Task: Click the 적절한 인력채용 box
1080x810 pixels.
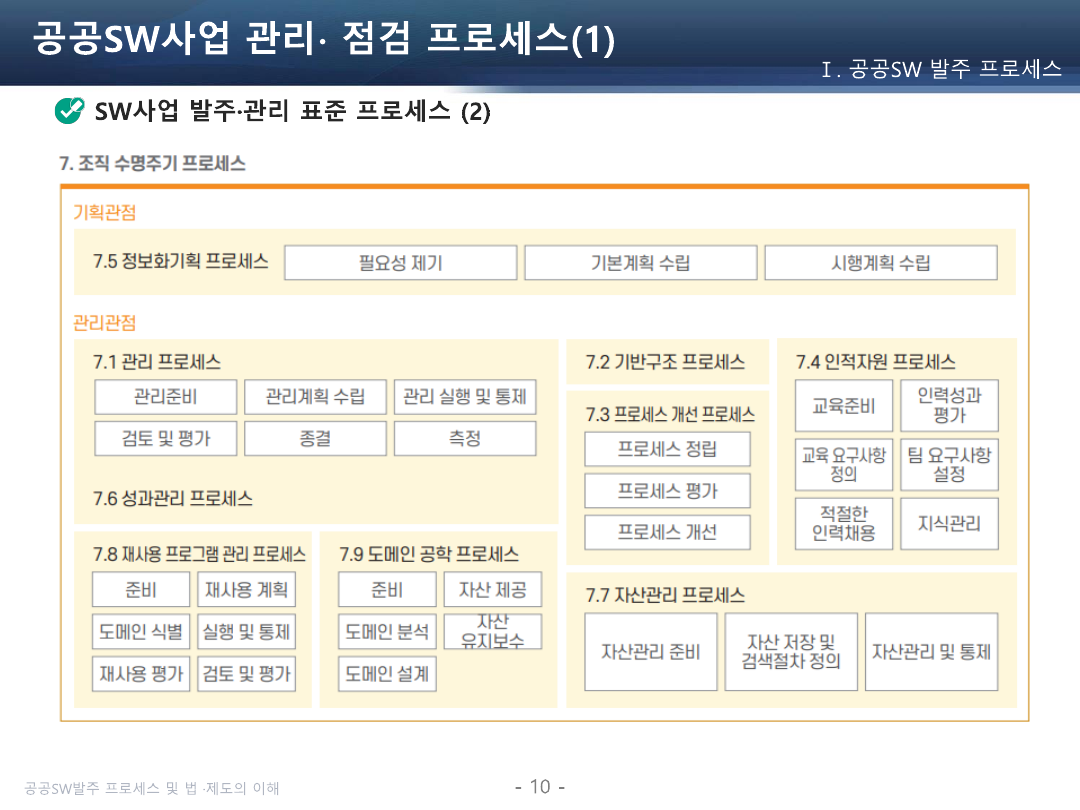Action: [x=843, y=523]
